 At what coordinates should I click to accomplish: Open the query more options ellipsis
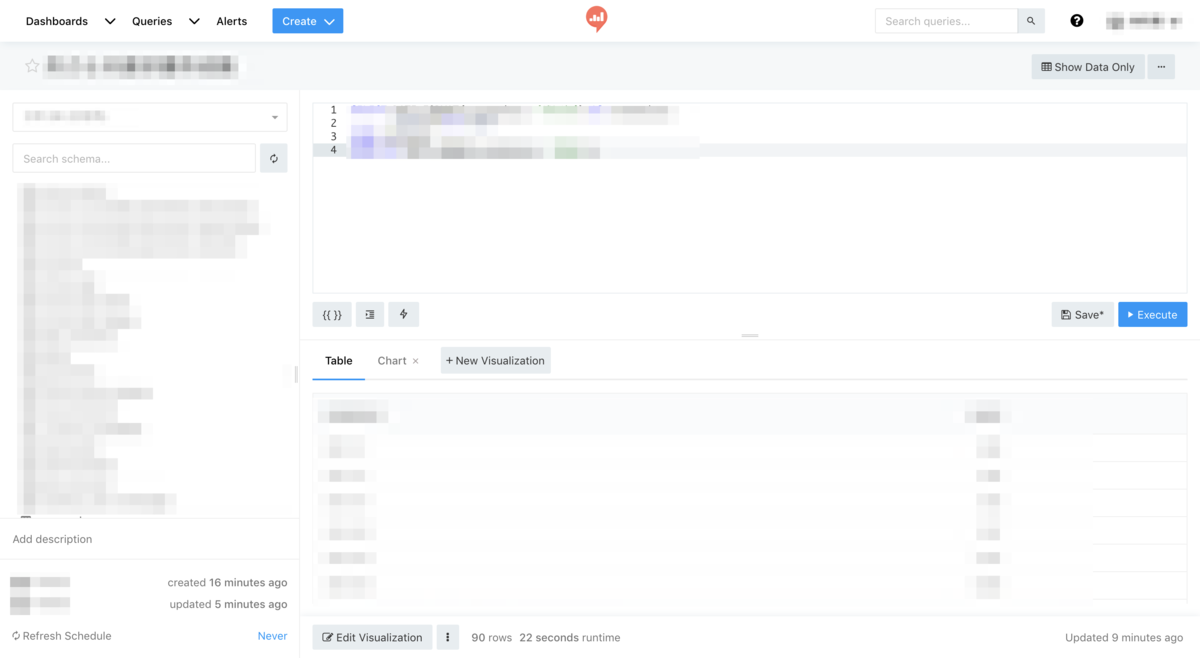coord(1161,67)
